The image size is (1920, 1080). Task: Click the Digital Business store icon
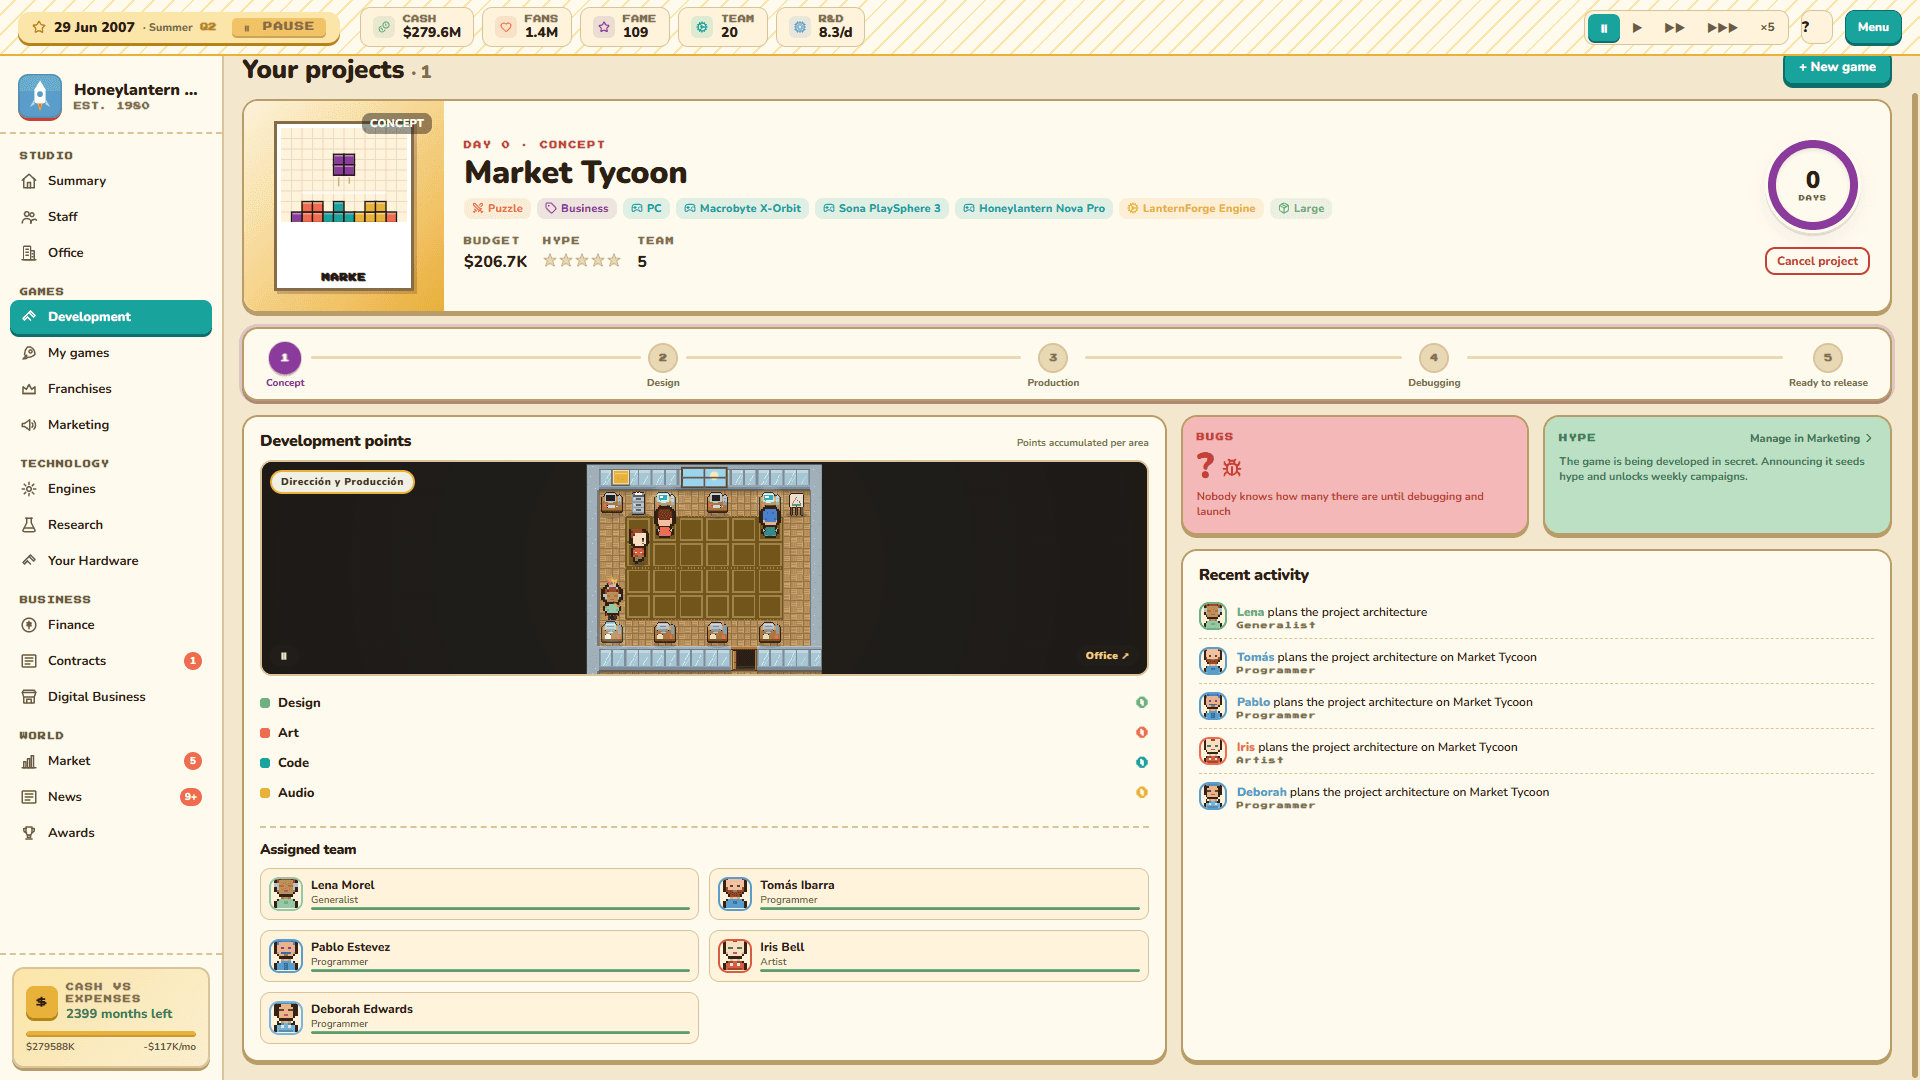point(29,697)
